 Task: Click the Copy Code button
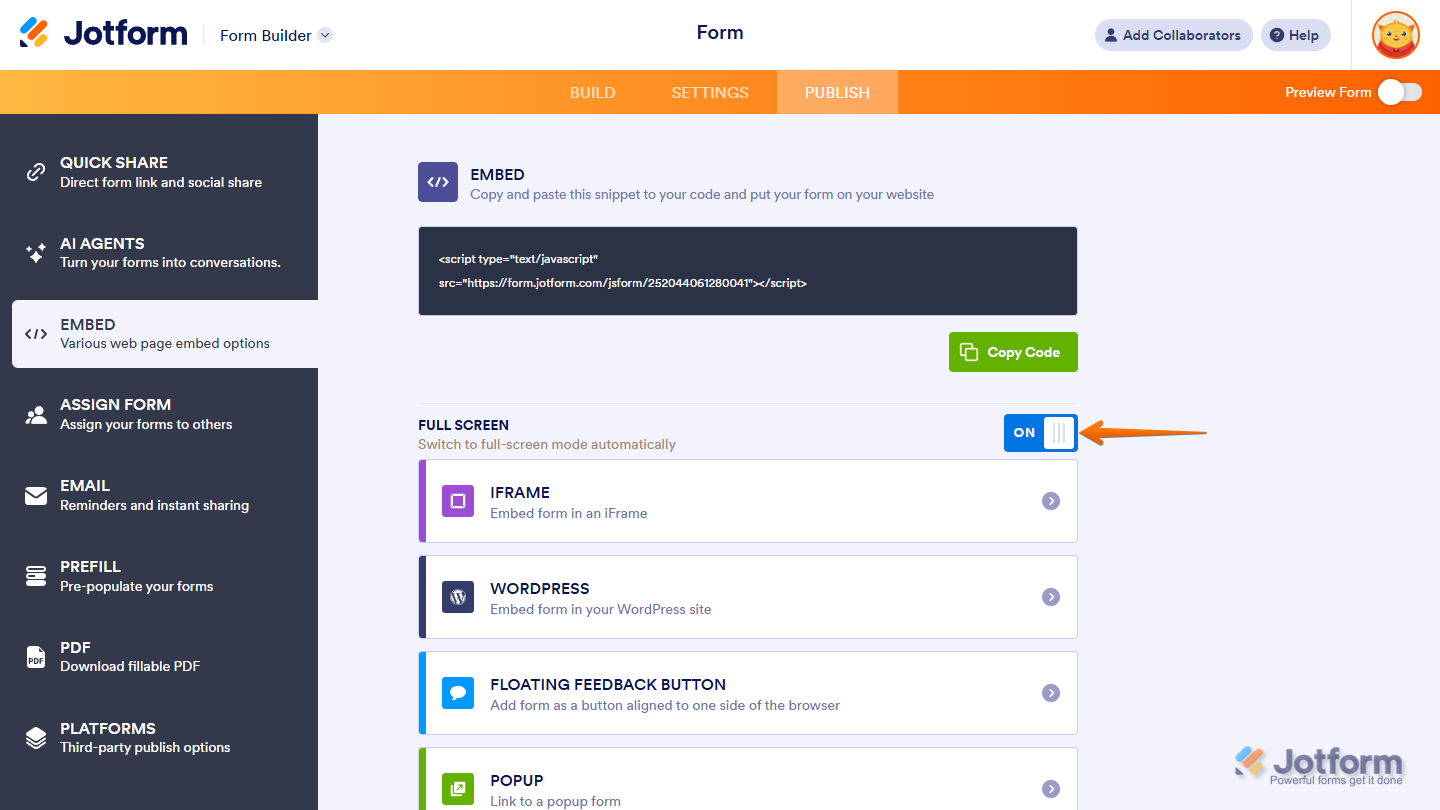click(x=1013, y=352)
